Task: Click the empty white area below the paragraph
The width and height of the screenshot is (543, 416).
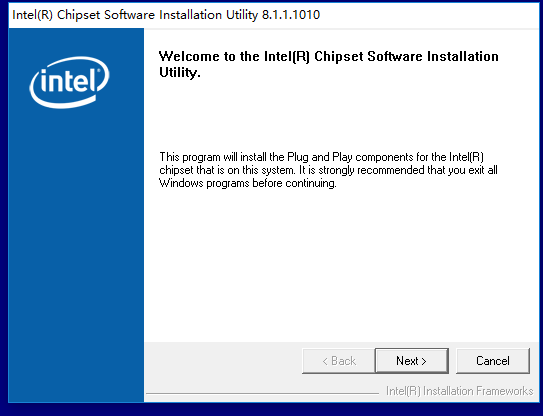Action: pyautogui.click(x=341, y=265)
